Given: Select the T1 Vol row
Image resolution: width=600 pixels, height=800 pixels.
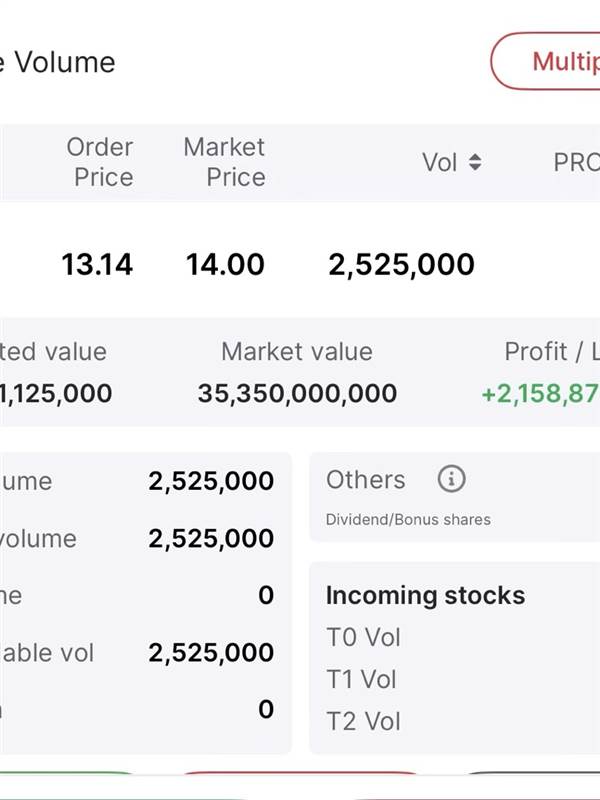Looking at the screenshot, I should tap(361, 679).
